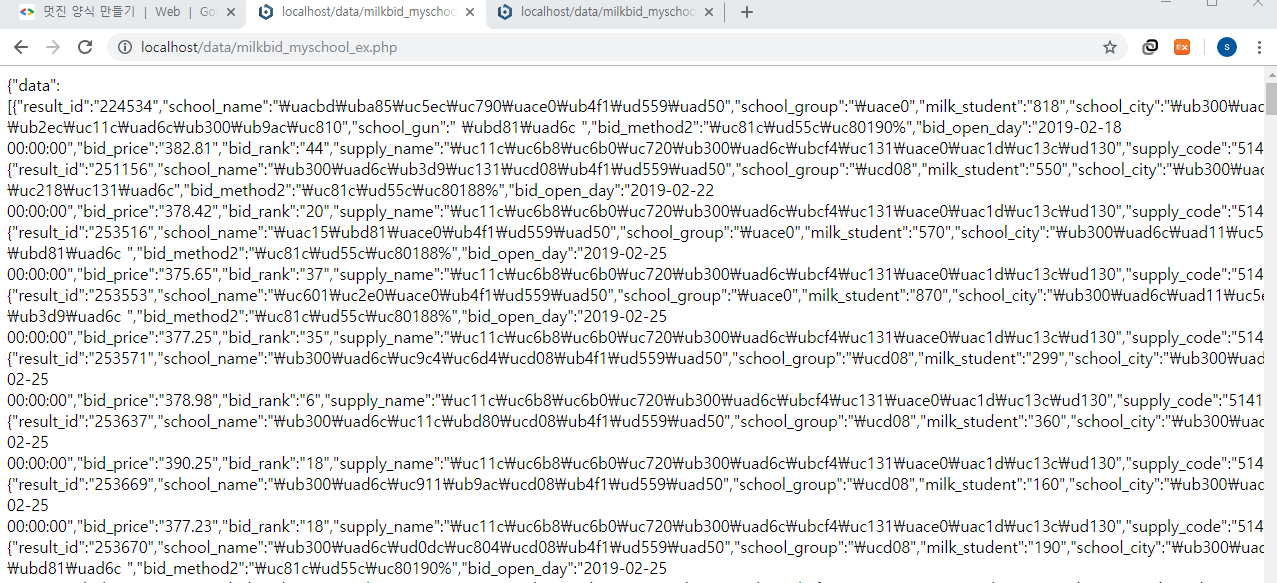View site information icon in address bar
The width and height of the screenshot is (1277, 583).
(125, 47)
